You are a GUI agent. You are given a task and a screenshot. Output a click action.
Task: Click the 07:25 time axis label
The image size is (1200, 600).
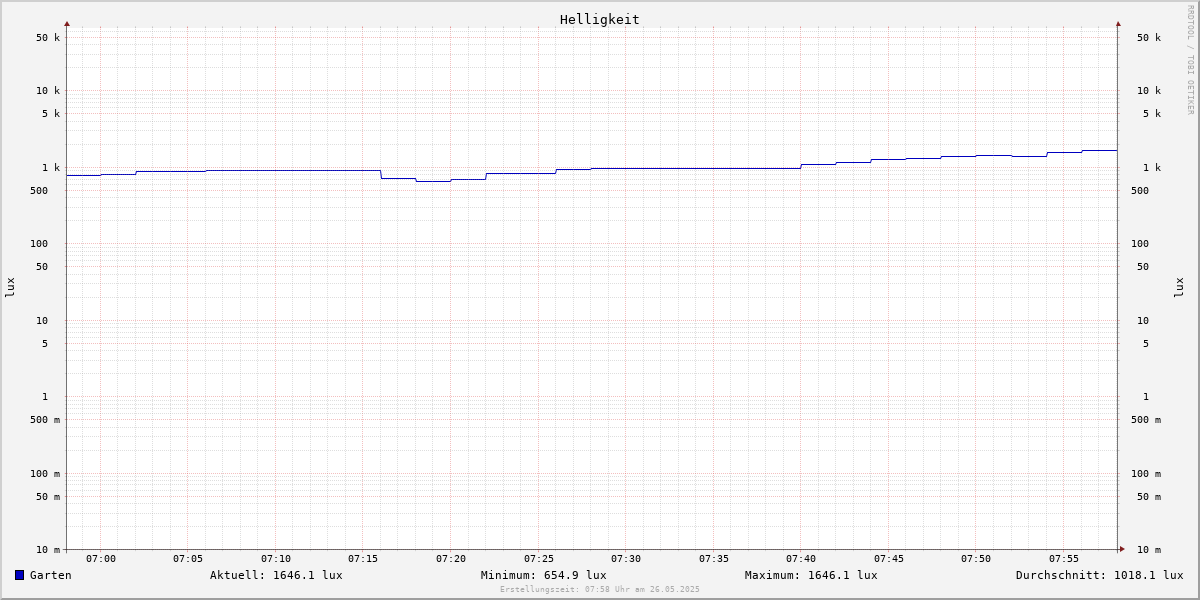point(539,559)
